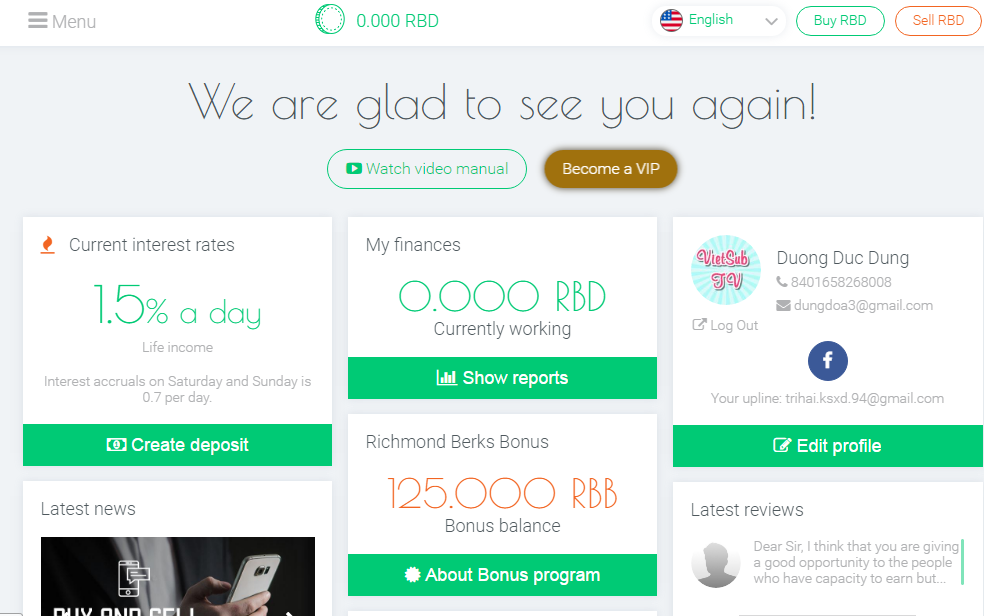984x616 pixels.
Task: Click the Sell RBD button
Action: click(x=938, y=21)
